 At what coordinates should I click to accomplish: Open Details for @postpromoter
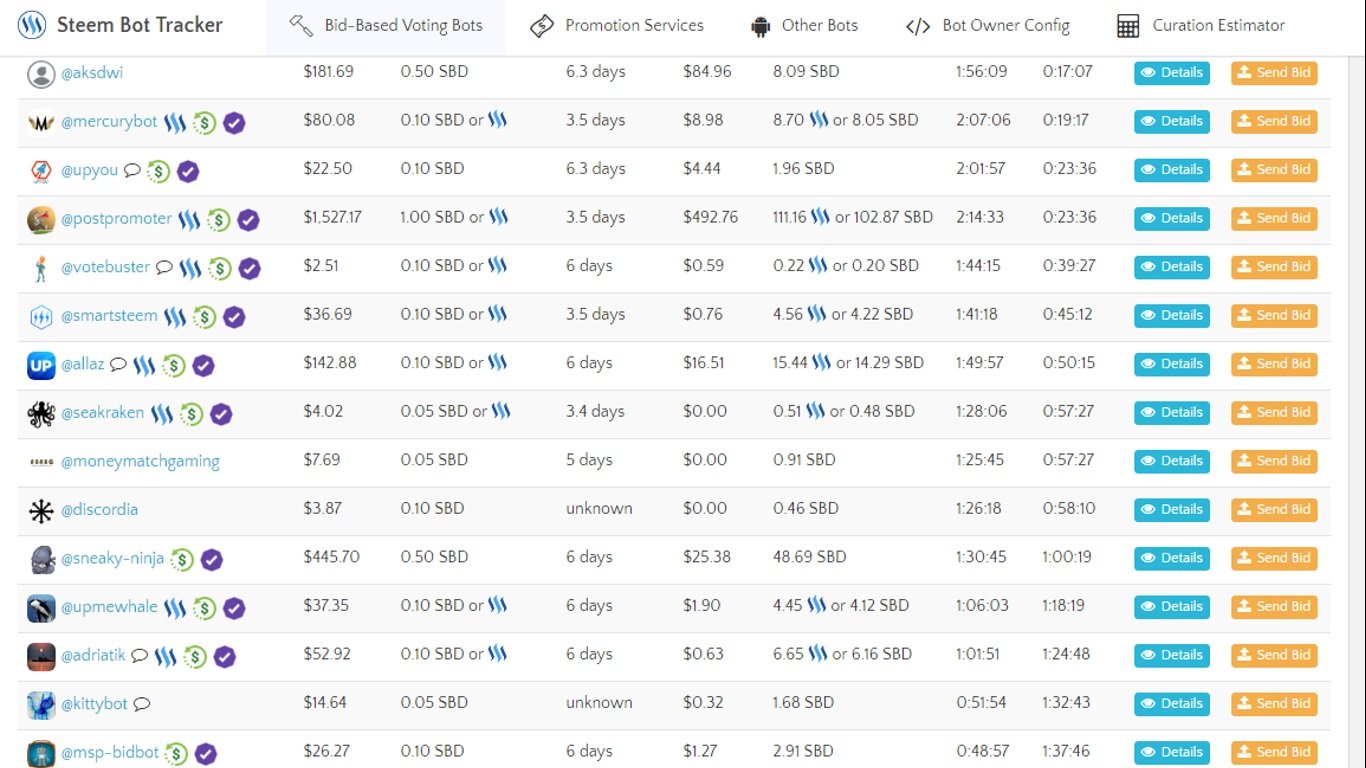[x=1171, y=218]
